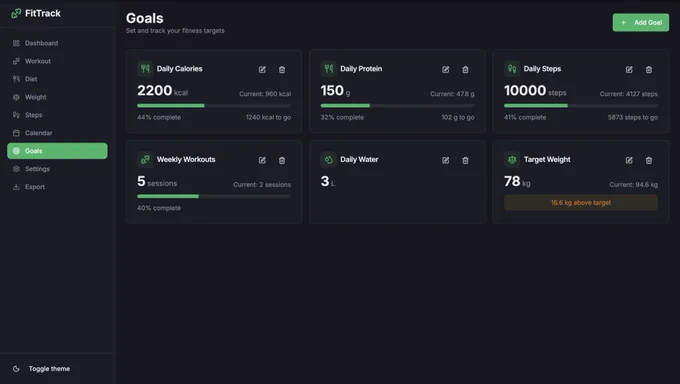The image size is (680, 384).
Task: Edit the Daily Steps goal
Action: click(x=629, y=69)
